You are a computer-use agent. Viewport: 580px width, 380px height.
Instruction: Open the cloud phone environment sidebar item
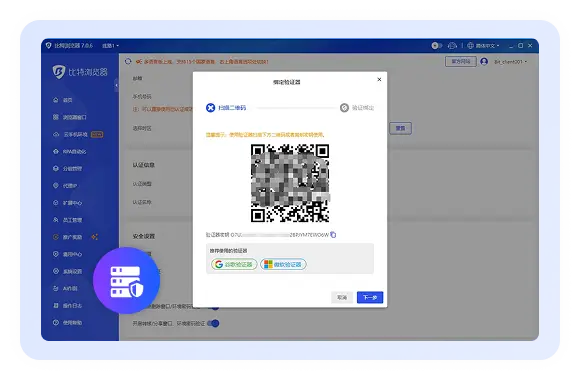pyautogui.click(x=78, y=134)
